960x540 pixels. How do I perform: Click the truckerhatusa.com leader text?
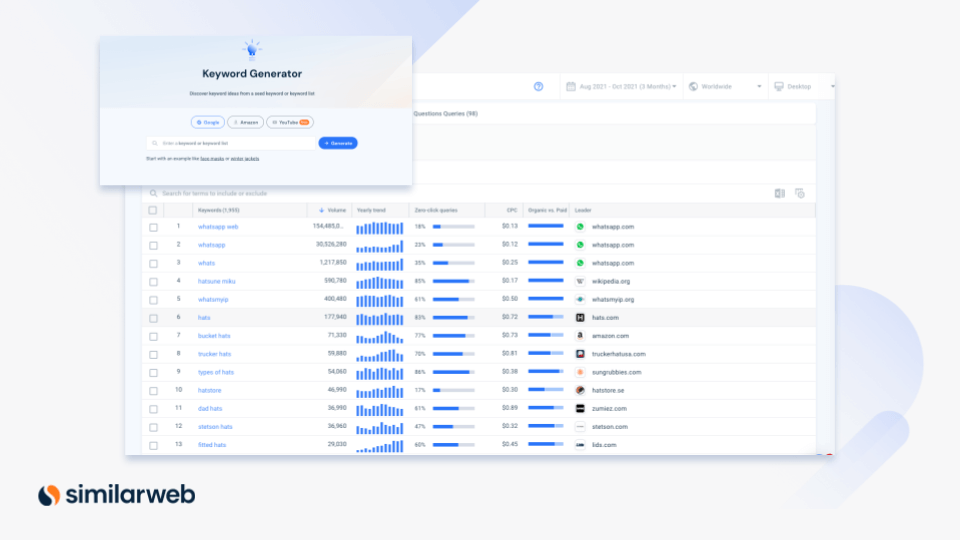click(x=618, y=354)
